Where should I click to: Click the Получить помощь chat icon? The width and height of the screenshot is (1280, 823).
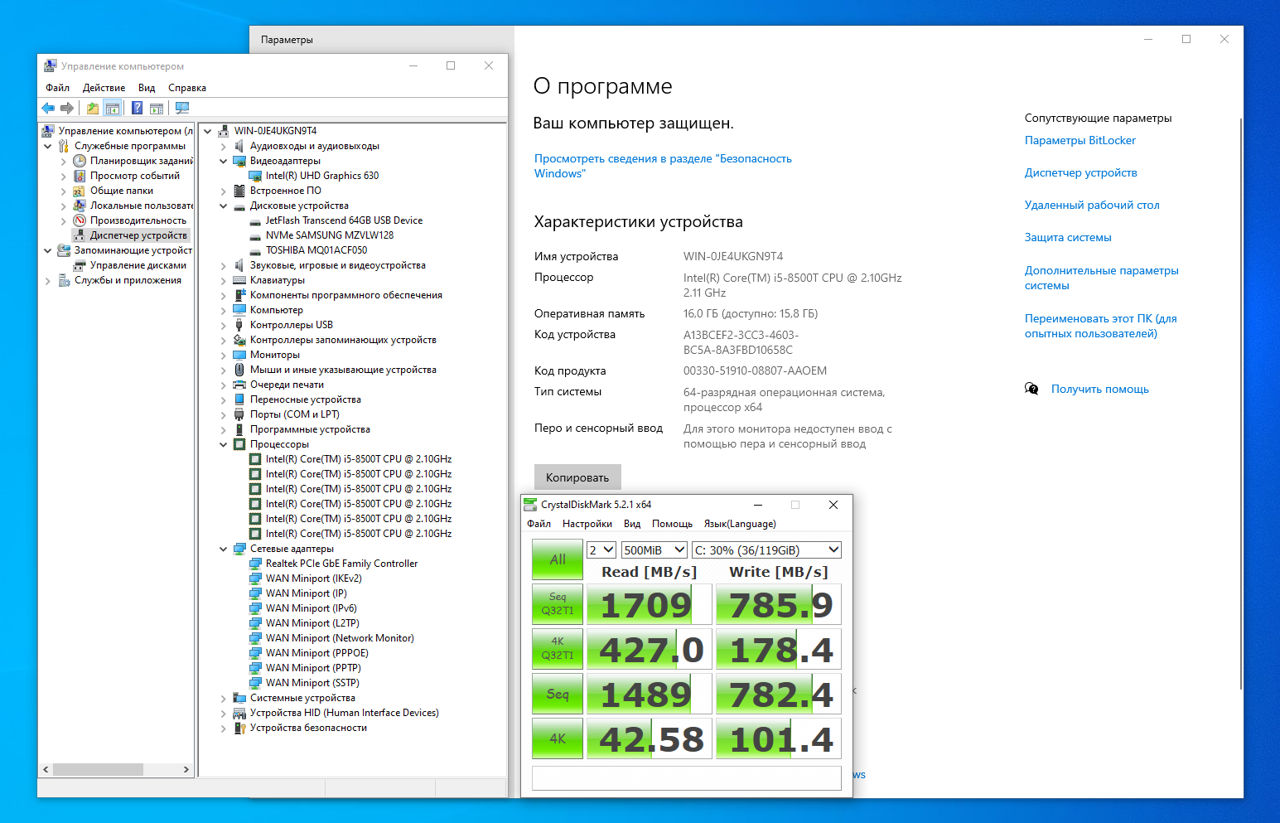click(1032, 389)
